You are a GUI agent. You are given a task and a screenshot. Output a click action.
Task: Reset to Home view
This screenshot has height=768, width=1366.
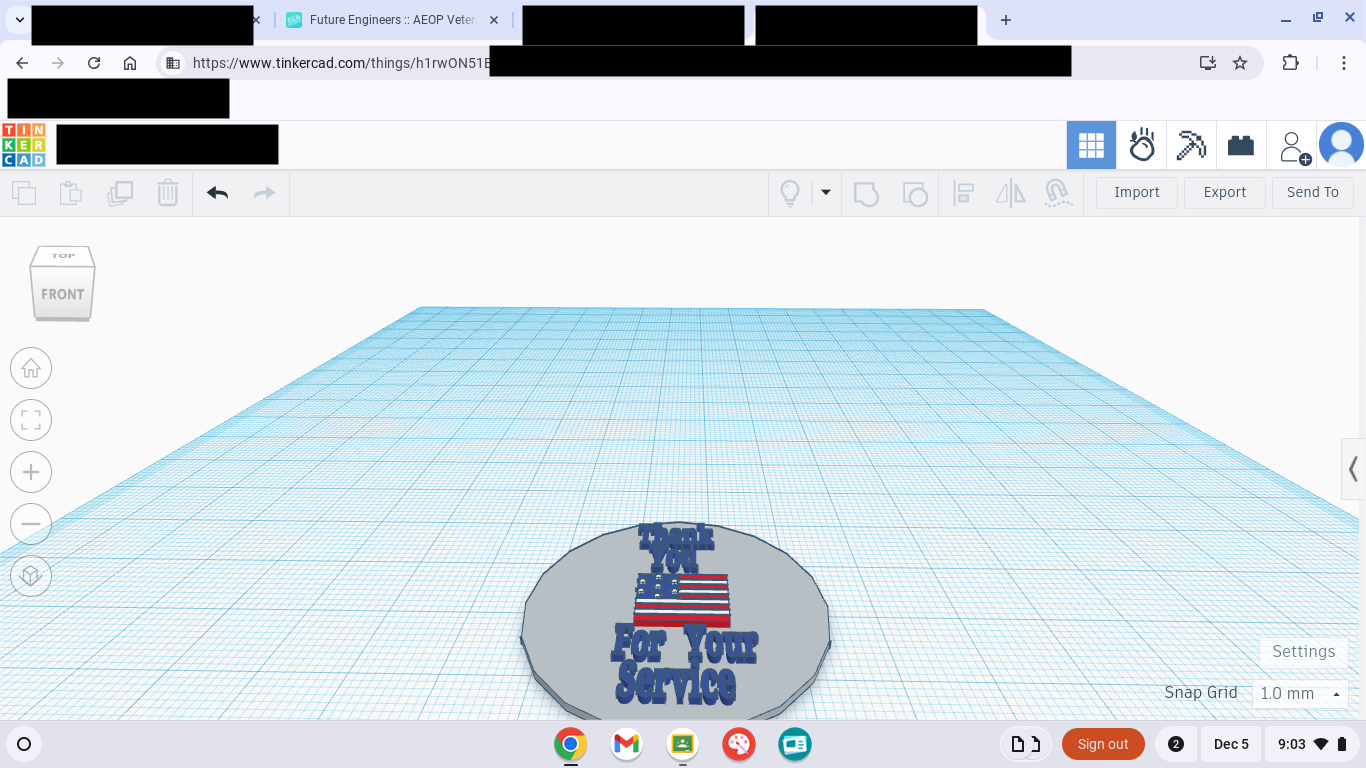pyautogui.click(x=31, y=368)
